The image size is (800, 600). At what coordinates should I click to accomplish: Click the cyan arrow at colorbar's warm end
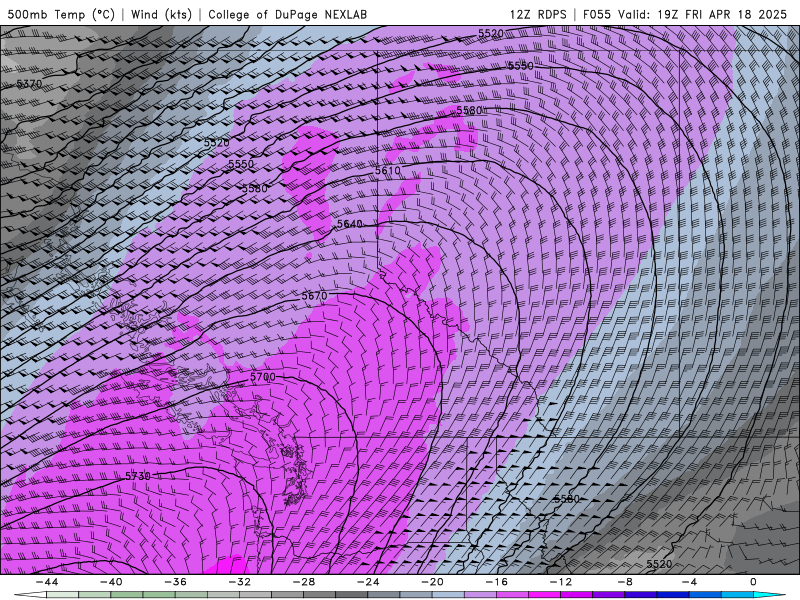770,595
